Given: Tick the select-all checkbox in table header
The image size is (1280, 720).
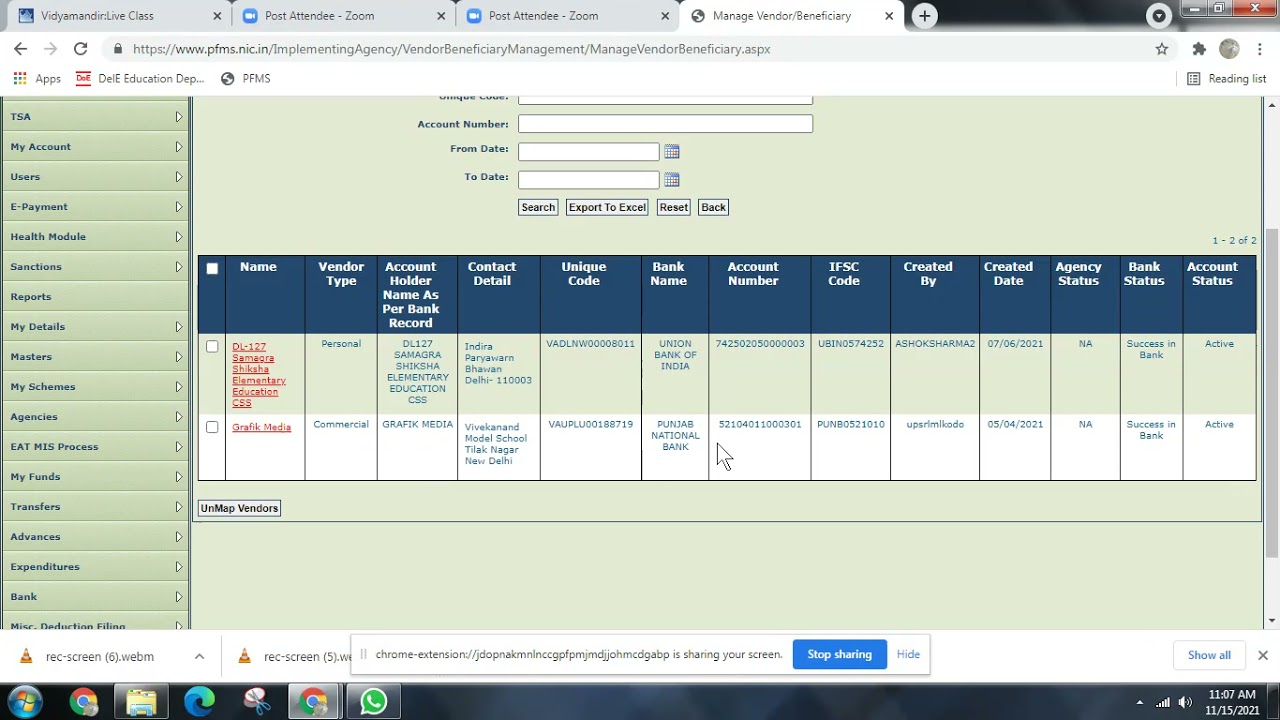Looking at the screenshot, I should pos(212,268).
